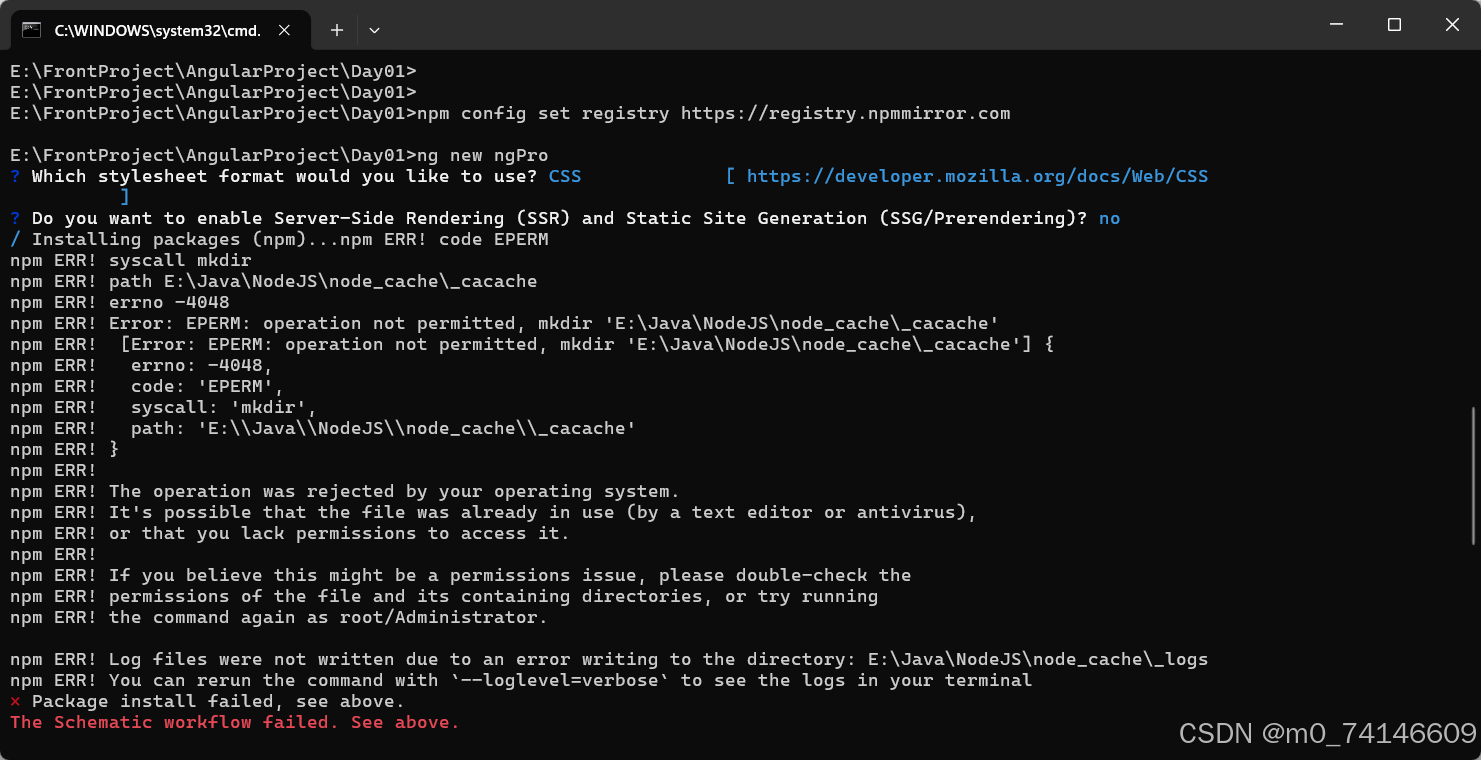
Task: Click the 'no' SSR answer text
Action: coord(1109,218)
